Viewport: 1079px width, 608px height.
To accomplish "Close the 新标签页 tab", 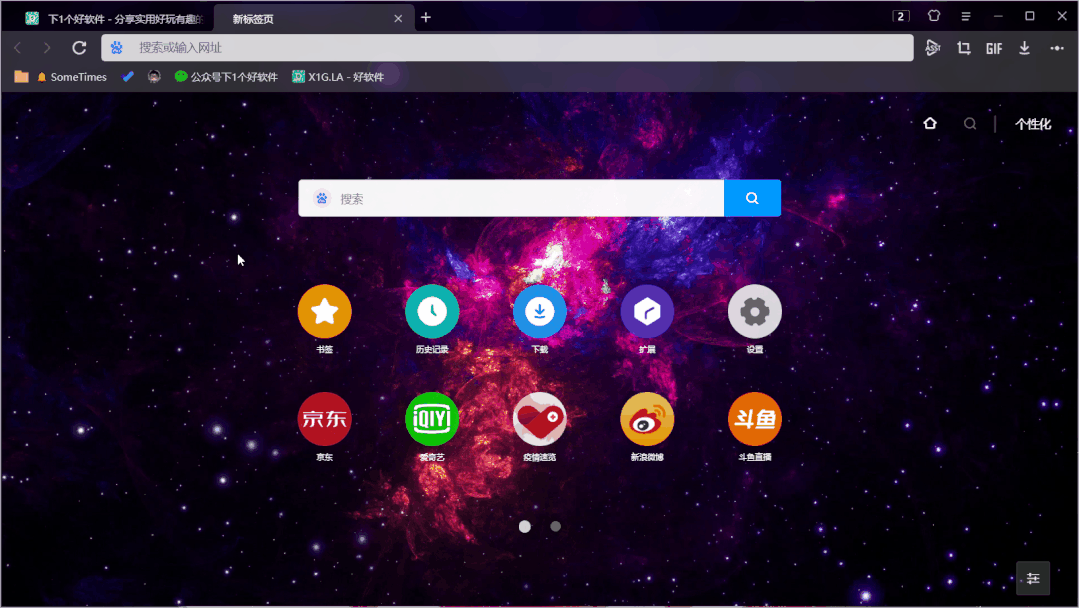I will click(x=398, y=19).
